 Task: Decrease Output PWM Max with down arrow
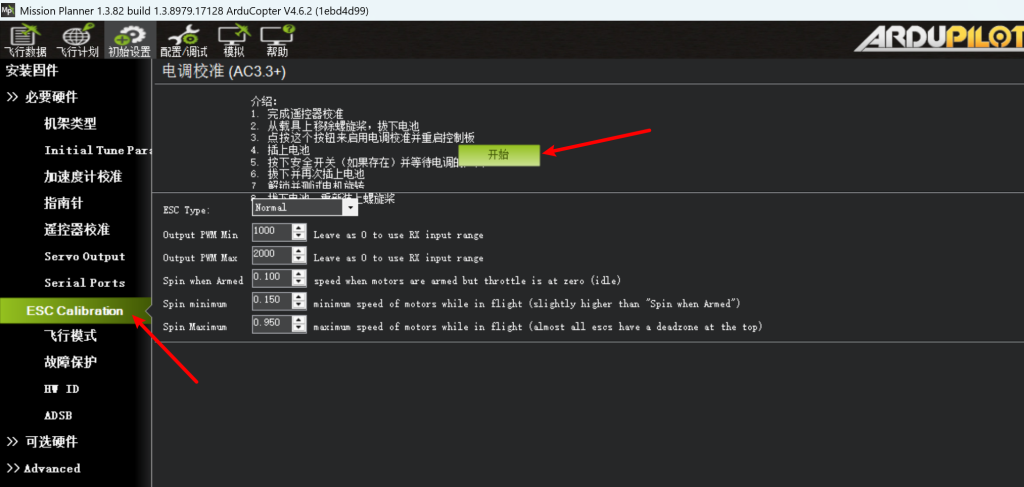[299, 259]
